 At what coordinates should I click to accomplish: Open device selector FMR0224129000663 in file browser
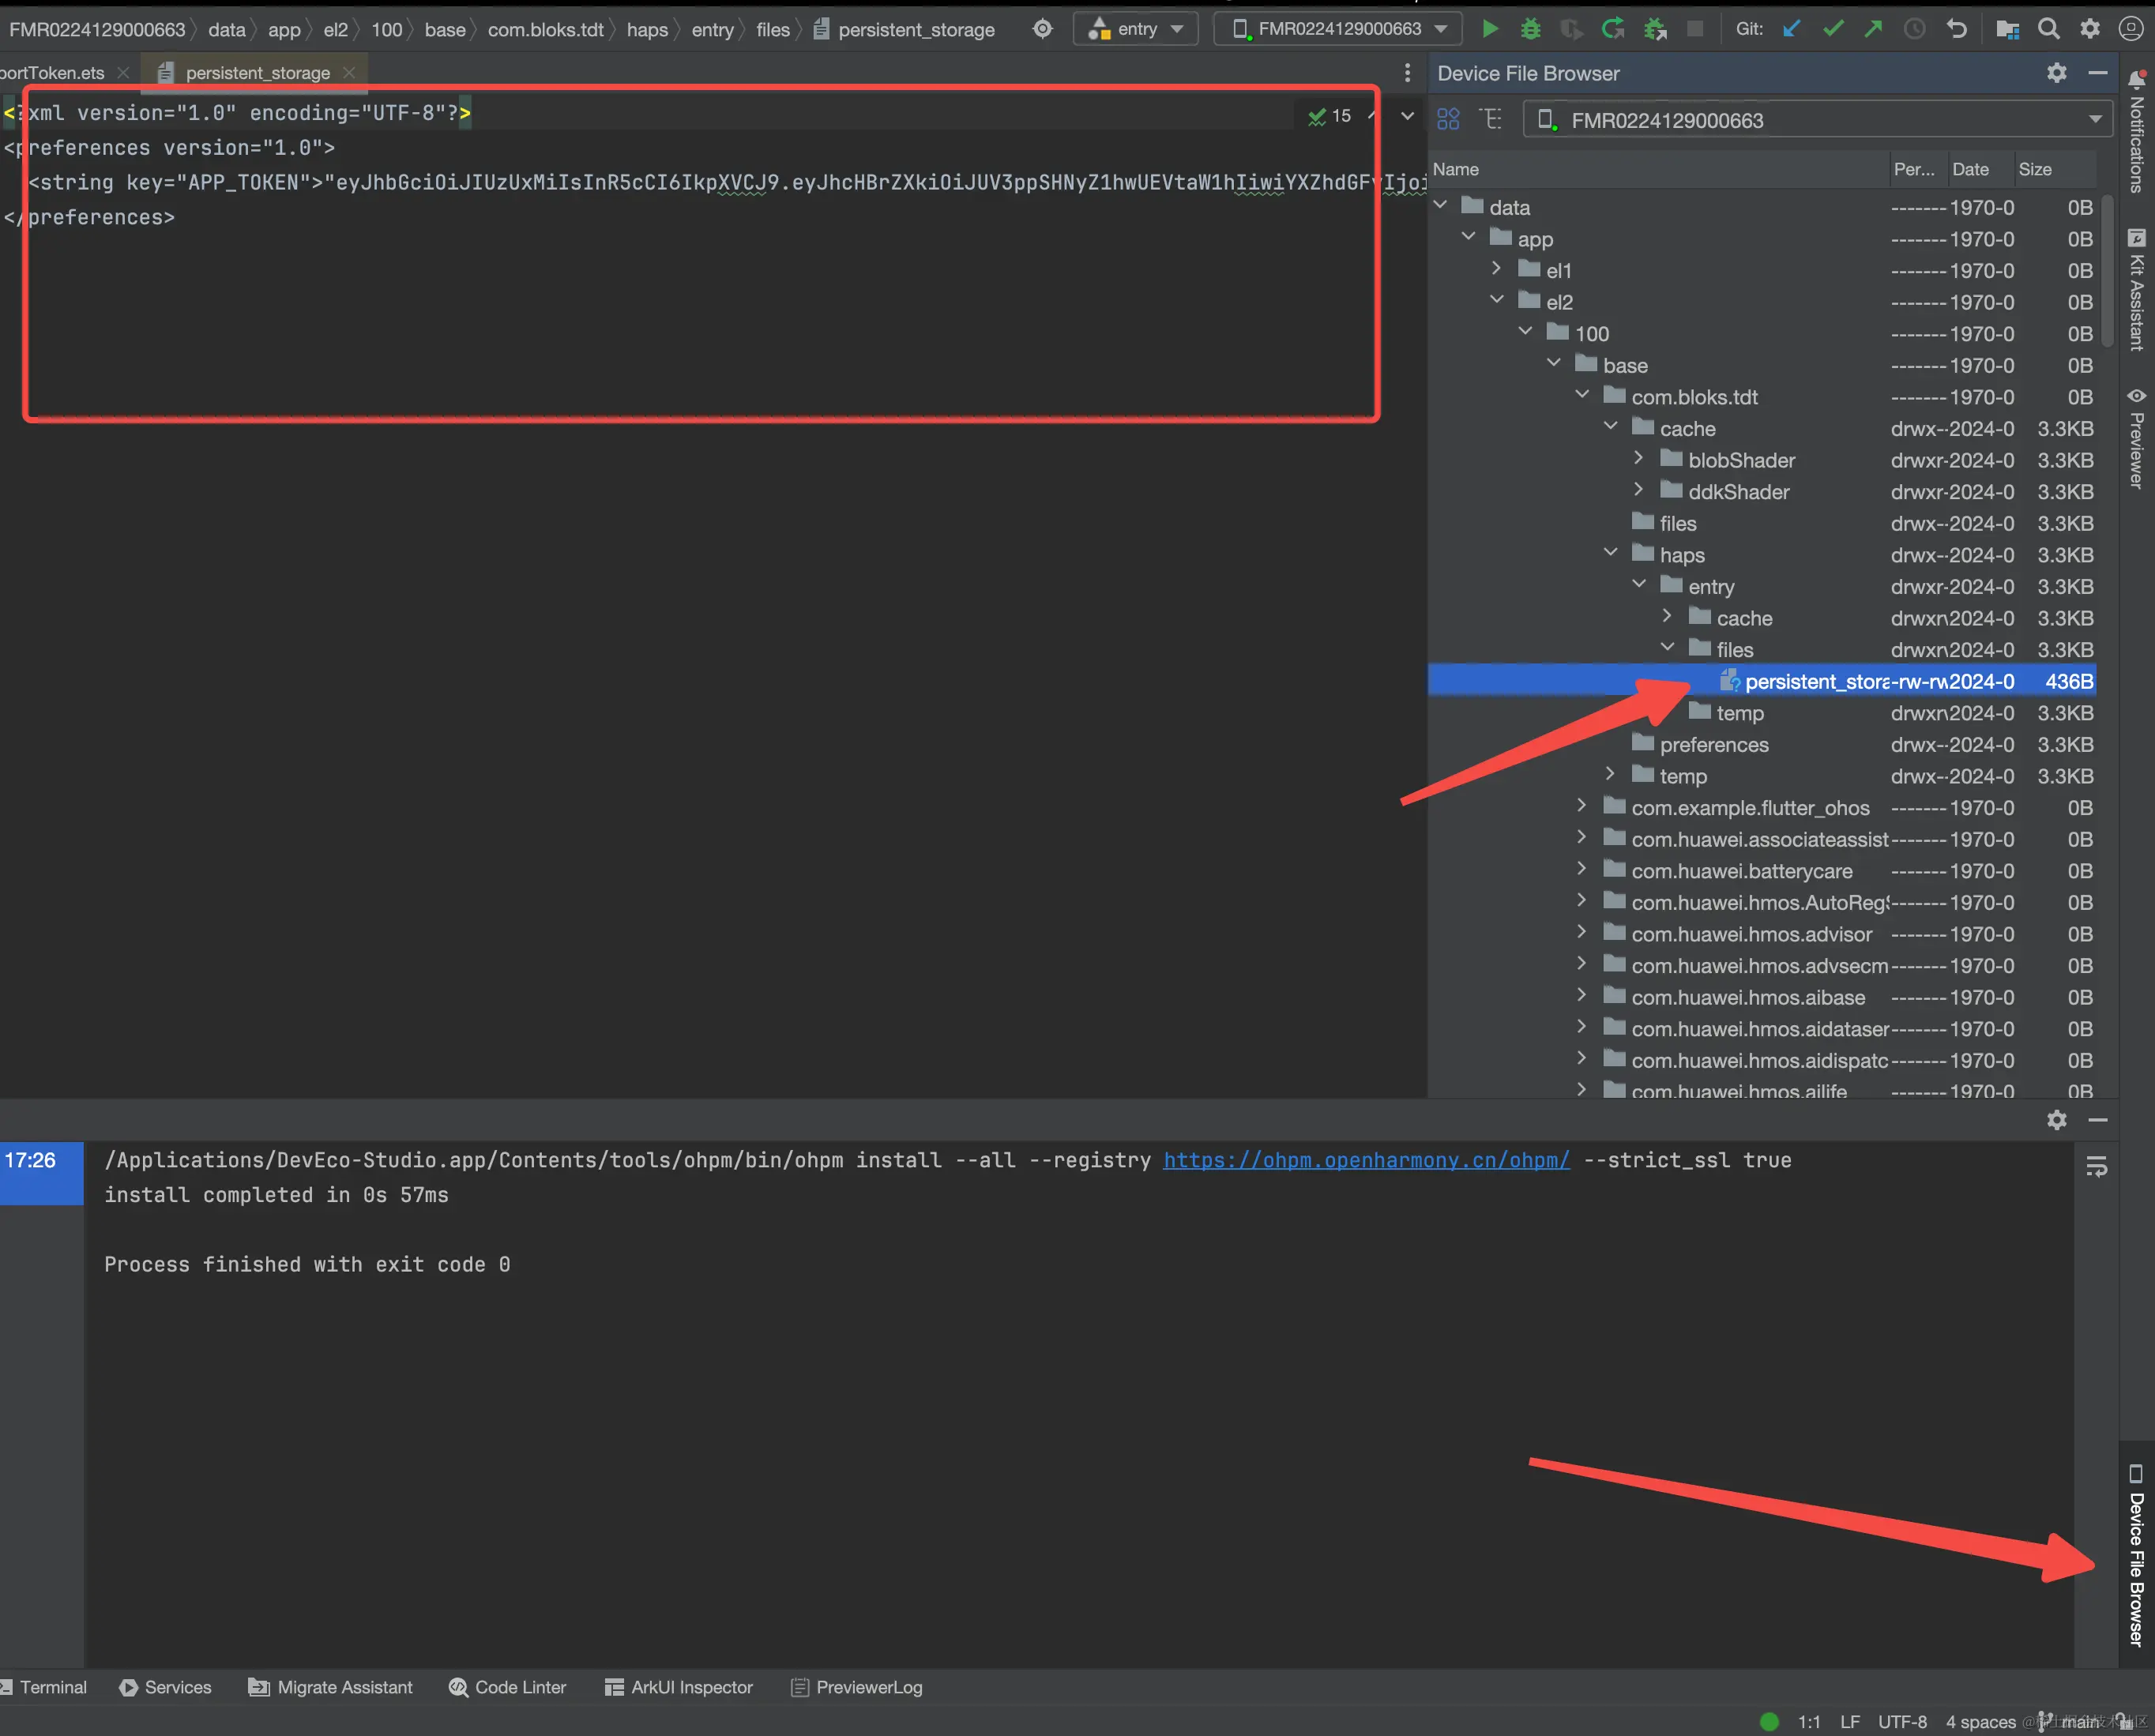coord(1818,121)
